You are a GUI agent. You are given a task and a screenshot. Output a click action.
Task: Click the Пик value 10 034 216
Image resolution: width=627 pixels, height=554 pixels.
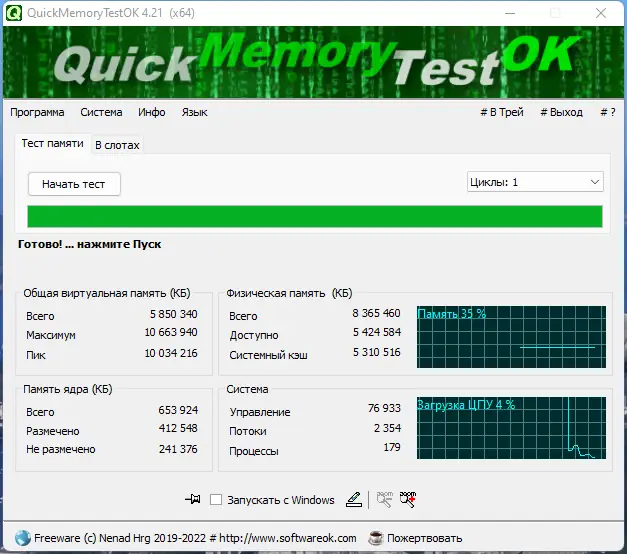[171, 353]
